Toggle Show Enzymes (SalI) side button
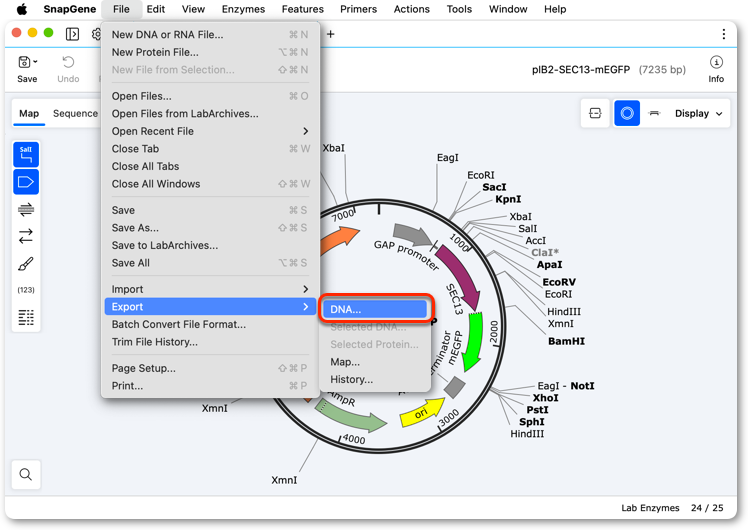Viewport: 748px width, 530px height. [x=26, y=155]
